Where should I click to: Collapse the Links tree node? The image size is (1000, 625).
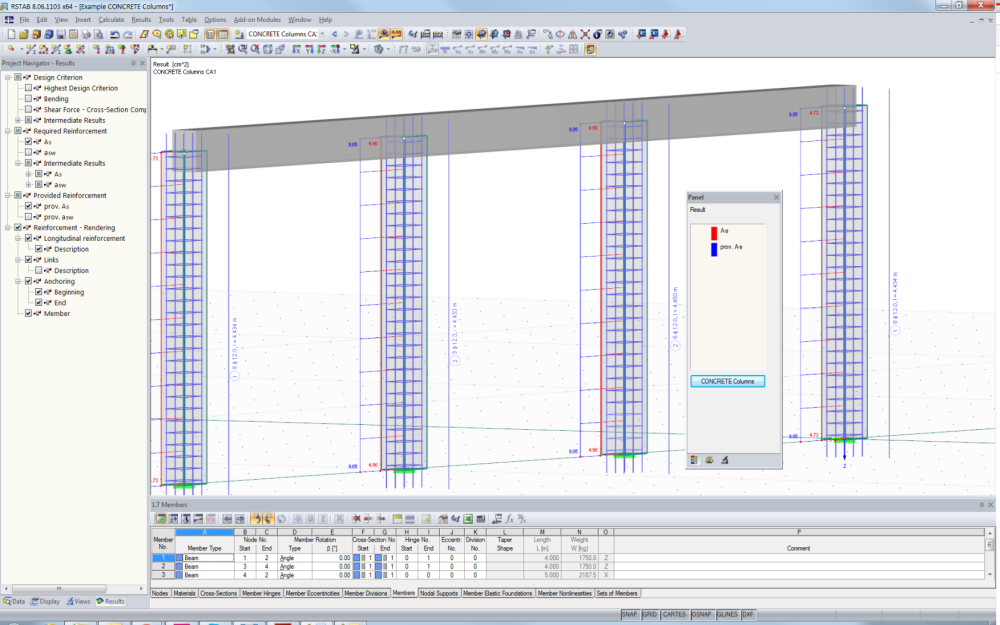(x=18, y=260)
